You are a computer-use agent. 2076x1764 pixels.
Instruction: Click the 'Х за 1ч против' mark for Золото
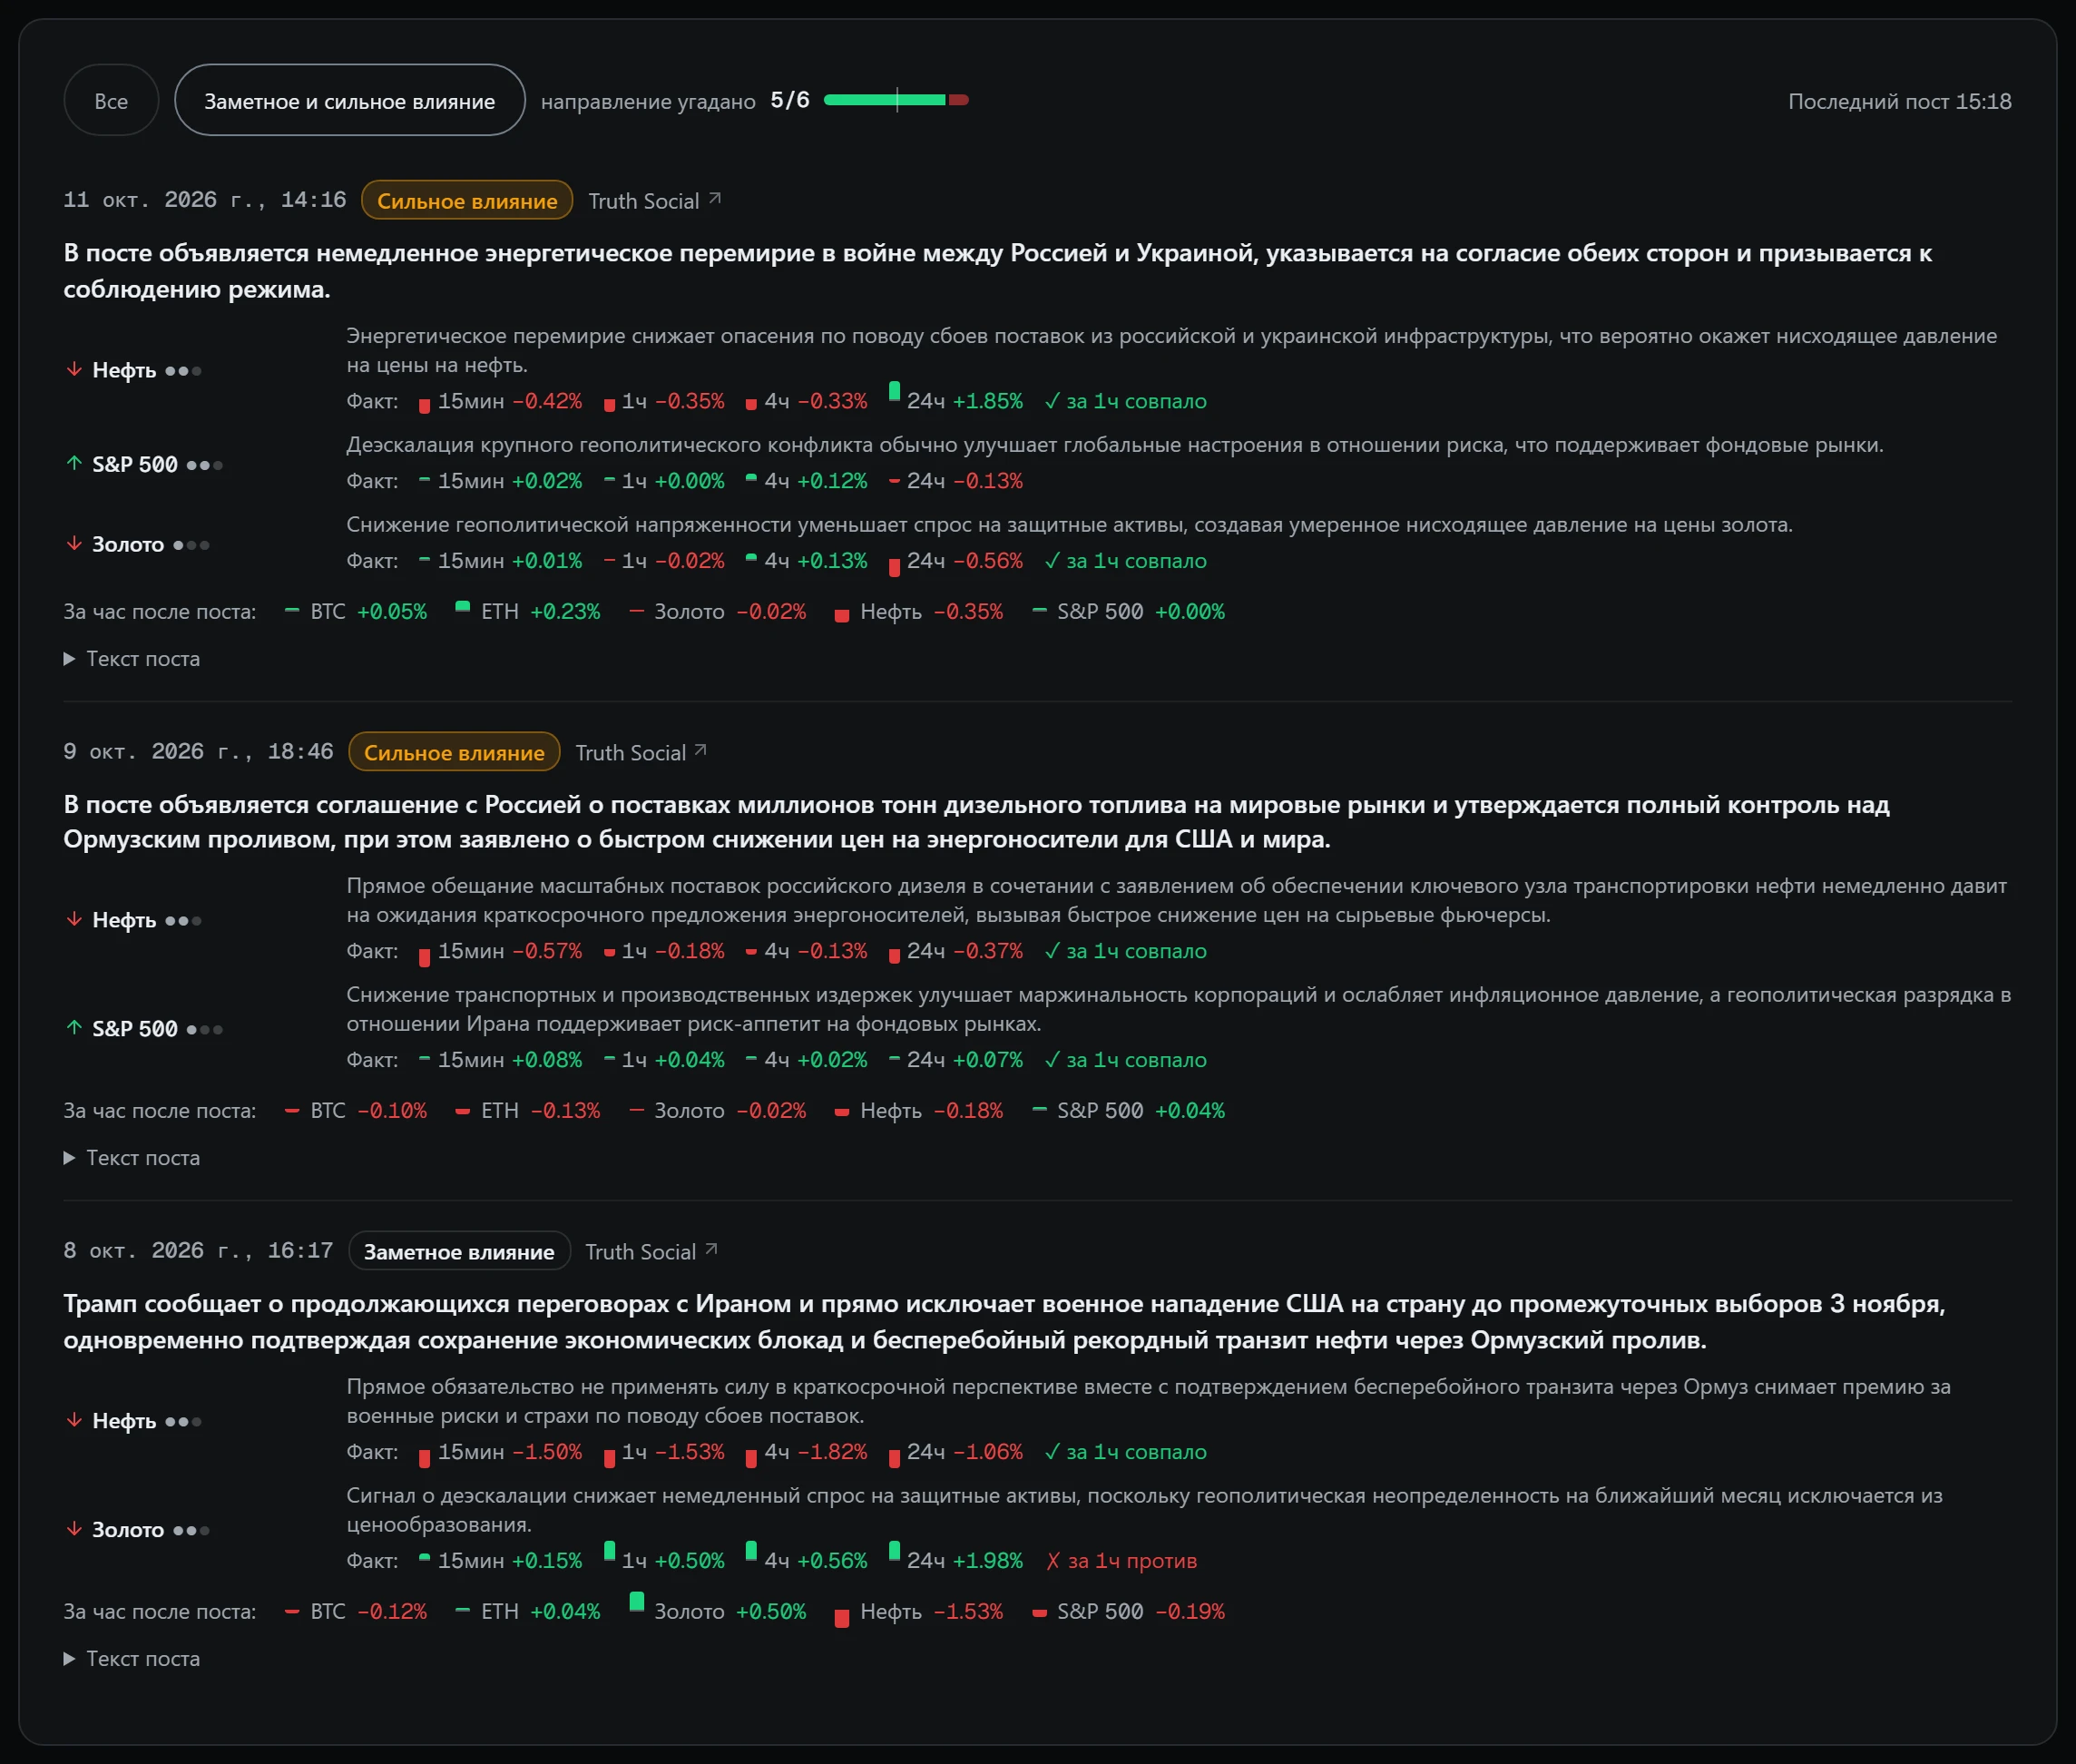click(x=1121, y=1561)
